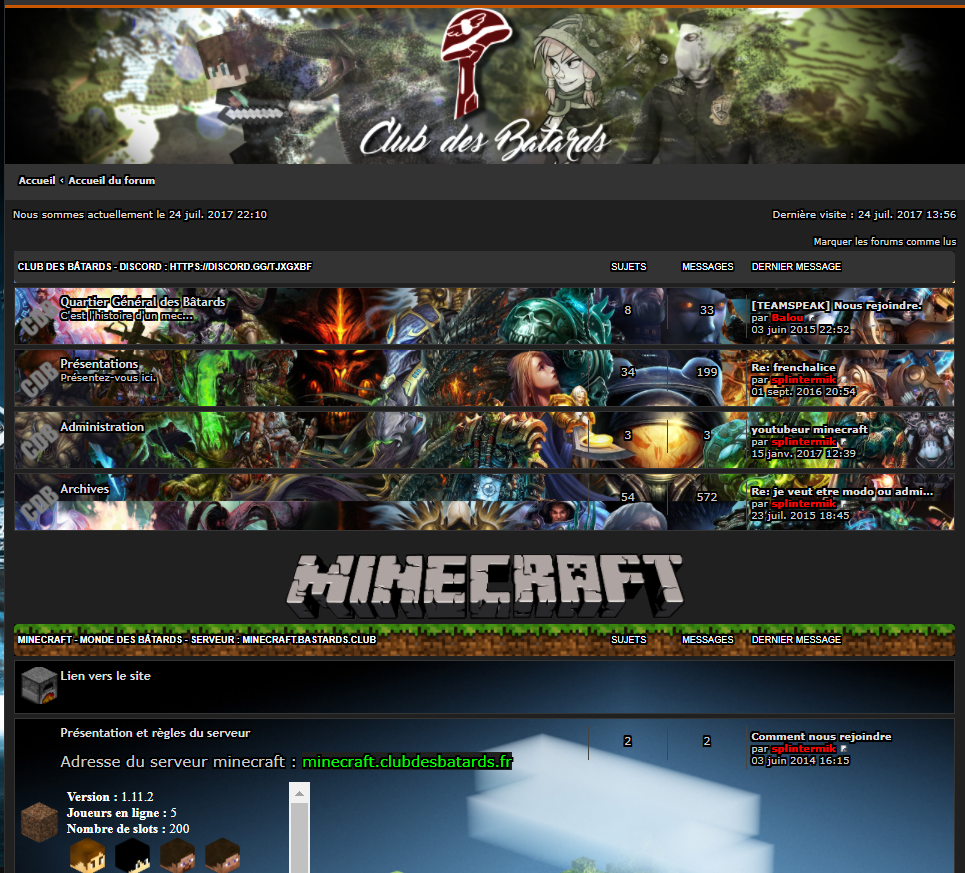
Task: Click the 23 juil. 2015 18:45 date
Action: [800, 516]
